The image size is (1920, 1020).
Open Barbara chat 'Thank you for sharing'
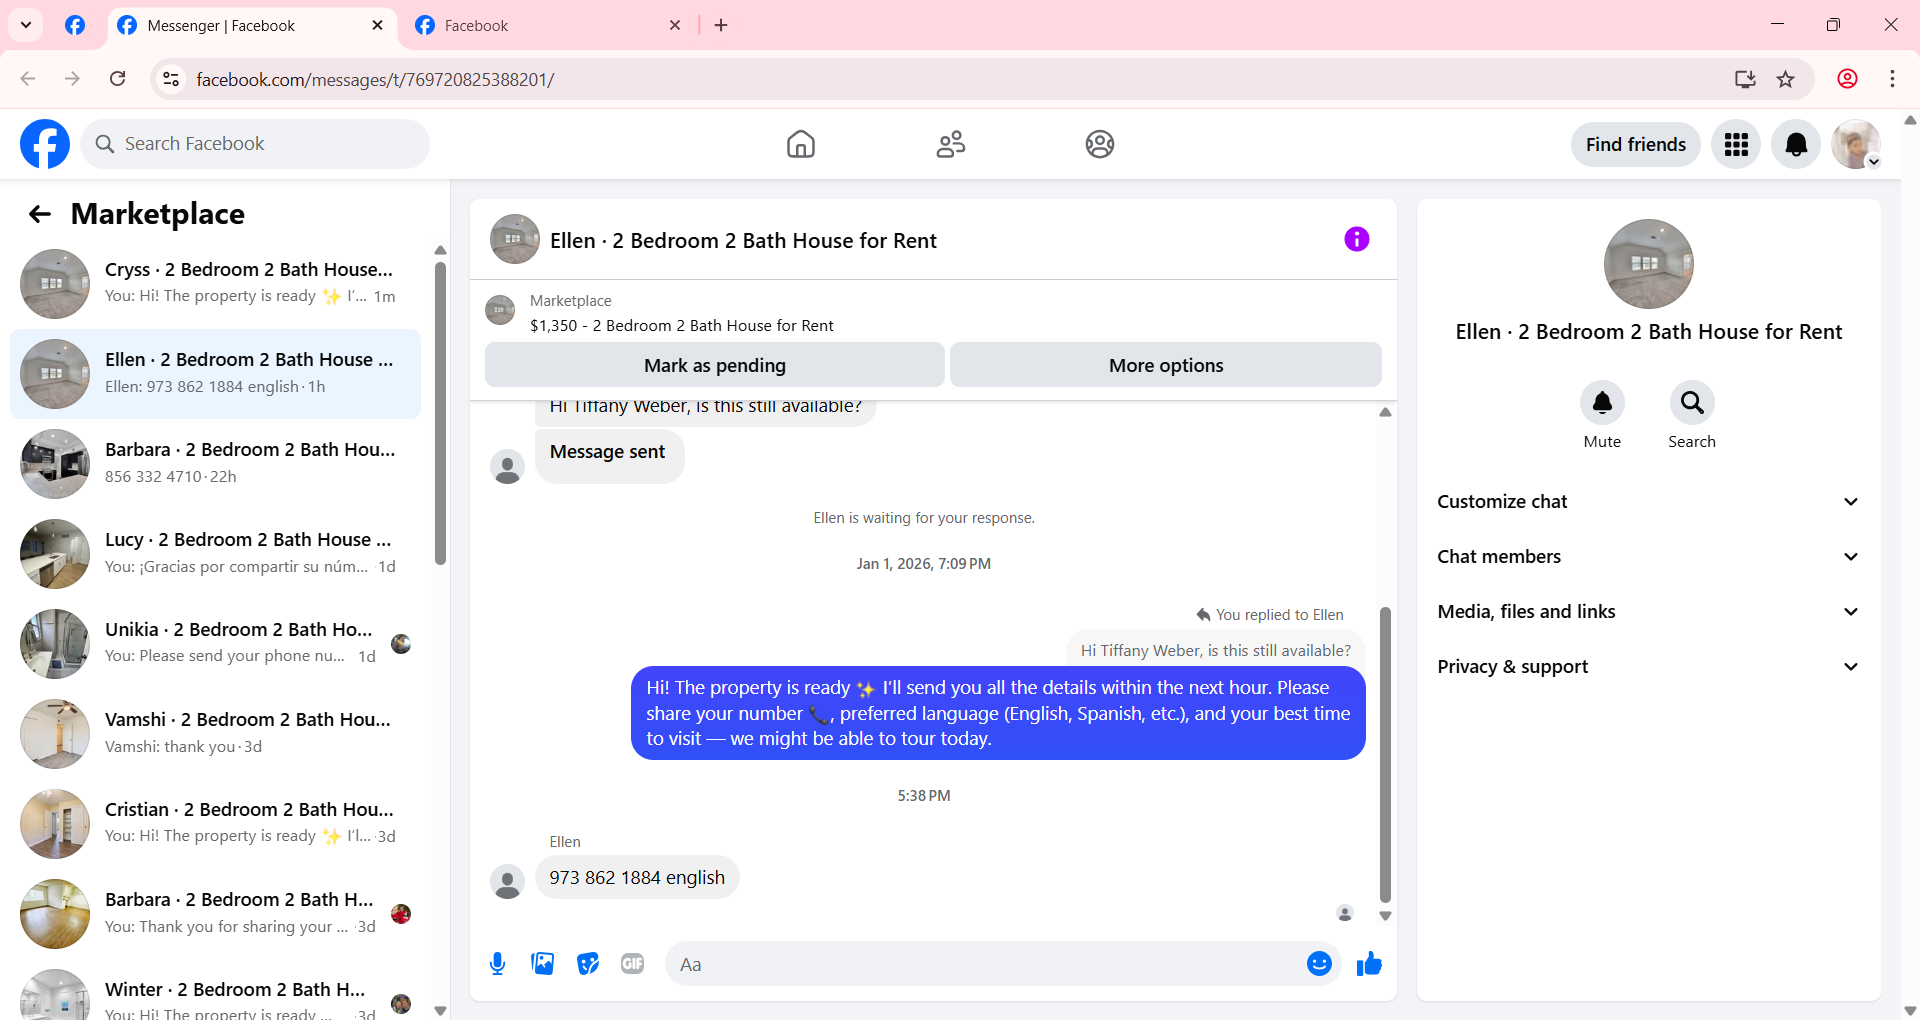(x=215, y=914)
